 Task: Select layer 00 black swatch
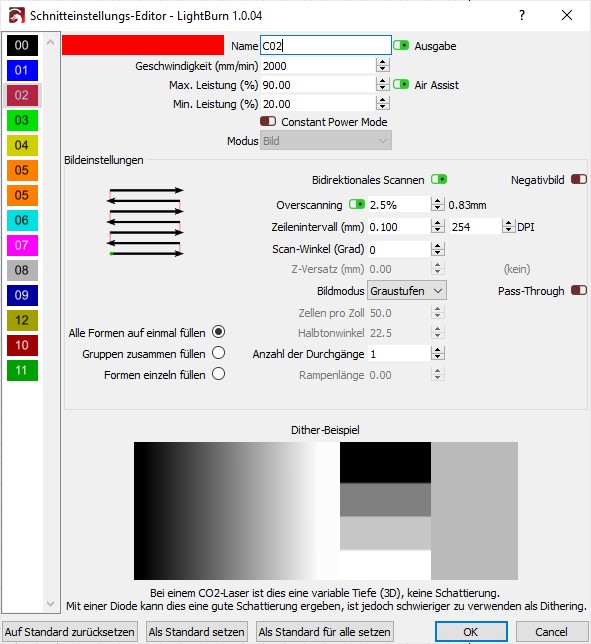coord(22,45)
